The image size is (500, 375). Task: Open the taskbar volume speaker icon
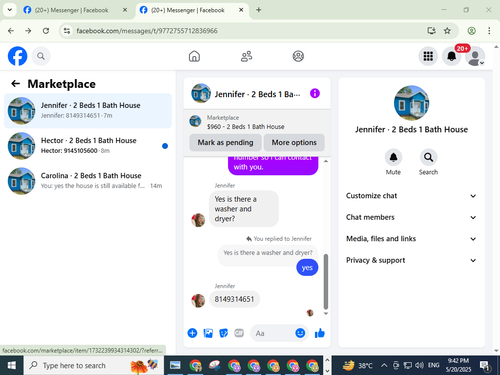pyautogui.click(x=419, y=365)
